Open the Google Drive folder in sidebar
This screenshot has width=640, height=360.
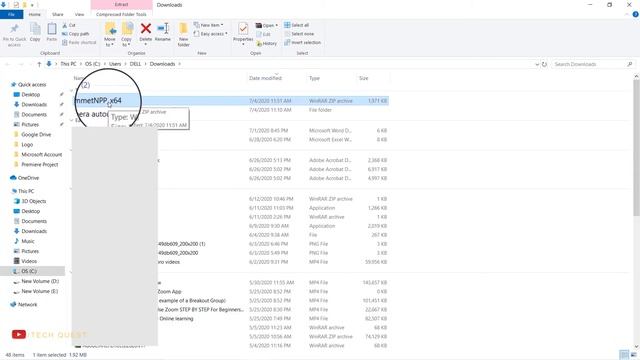point(36,134)
